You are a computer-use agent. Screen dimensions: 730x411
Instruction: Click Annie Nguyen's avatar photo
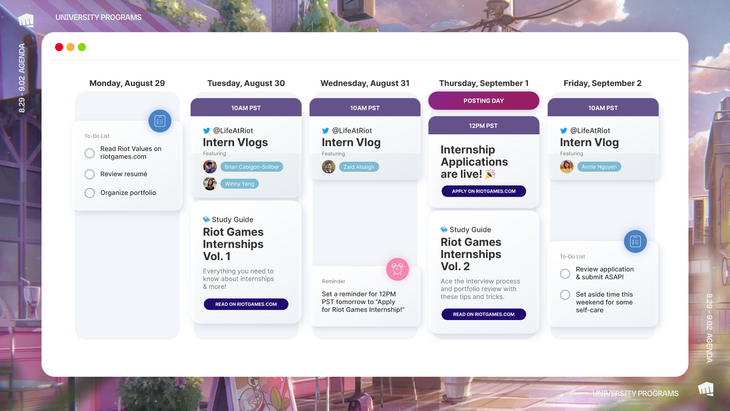point(567,167)
